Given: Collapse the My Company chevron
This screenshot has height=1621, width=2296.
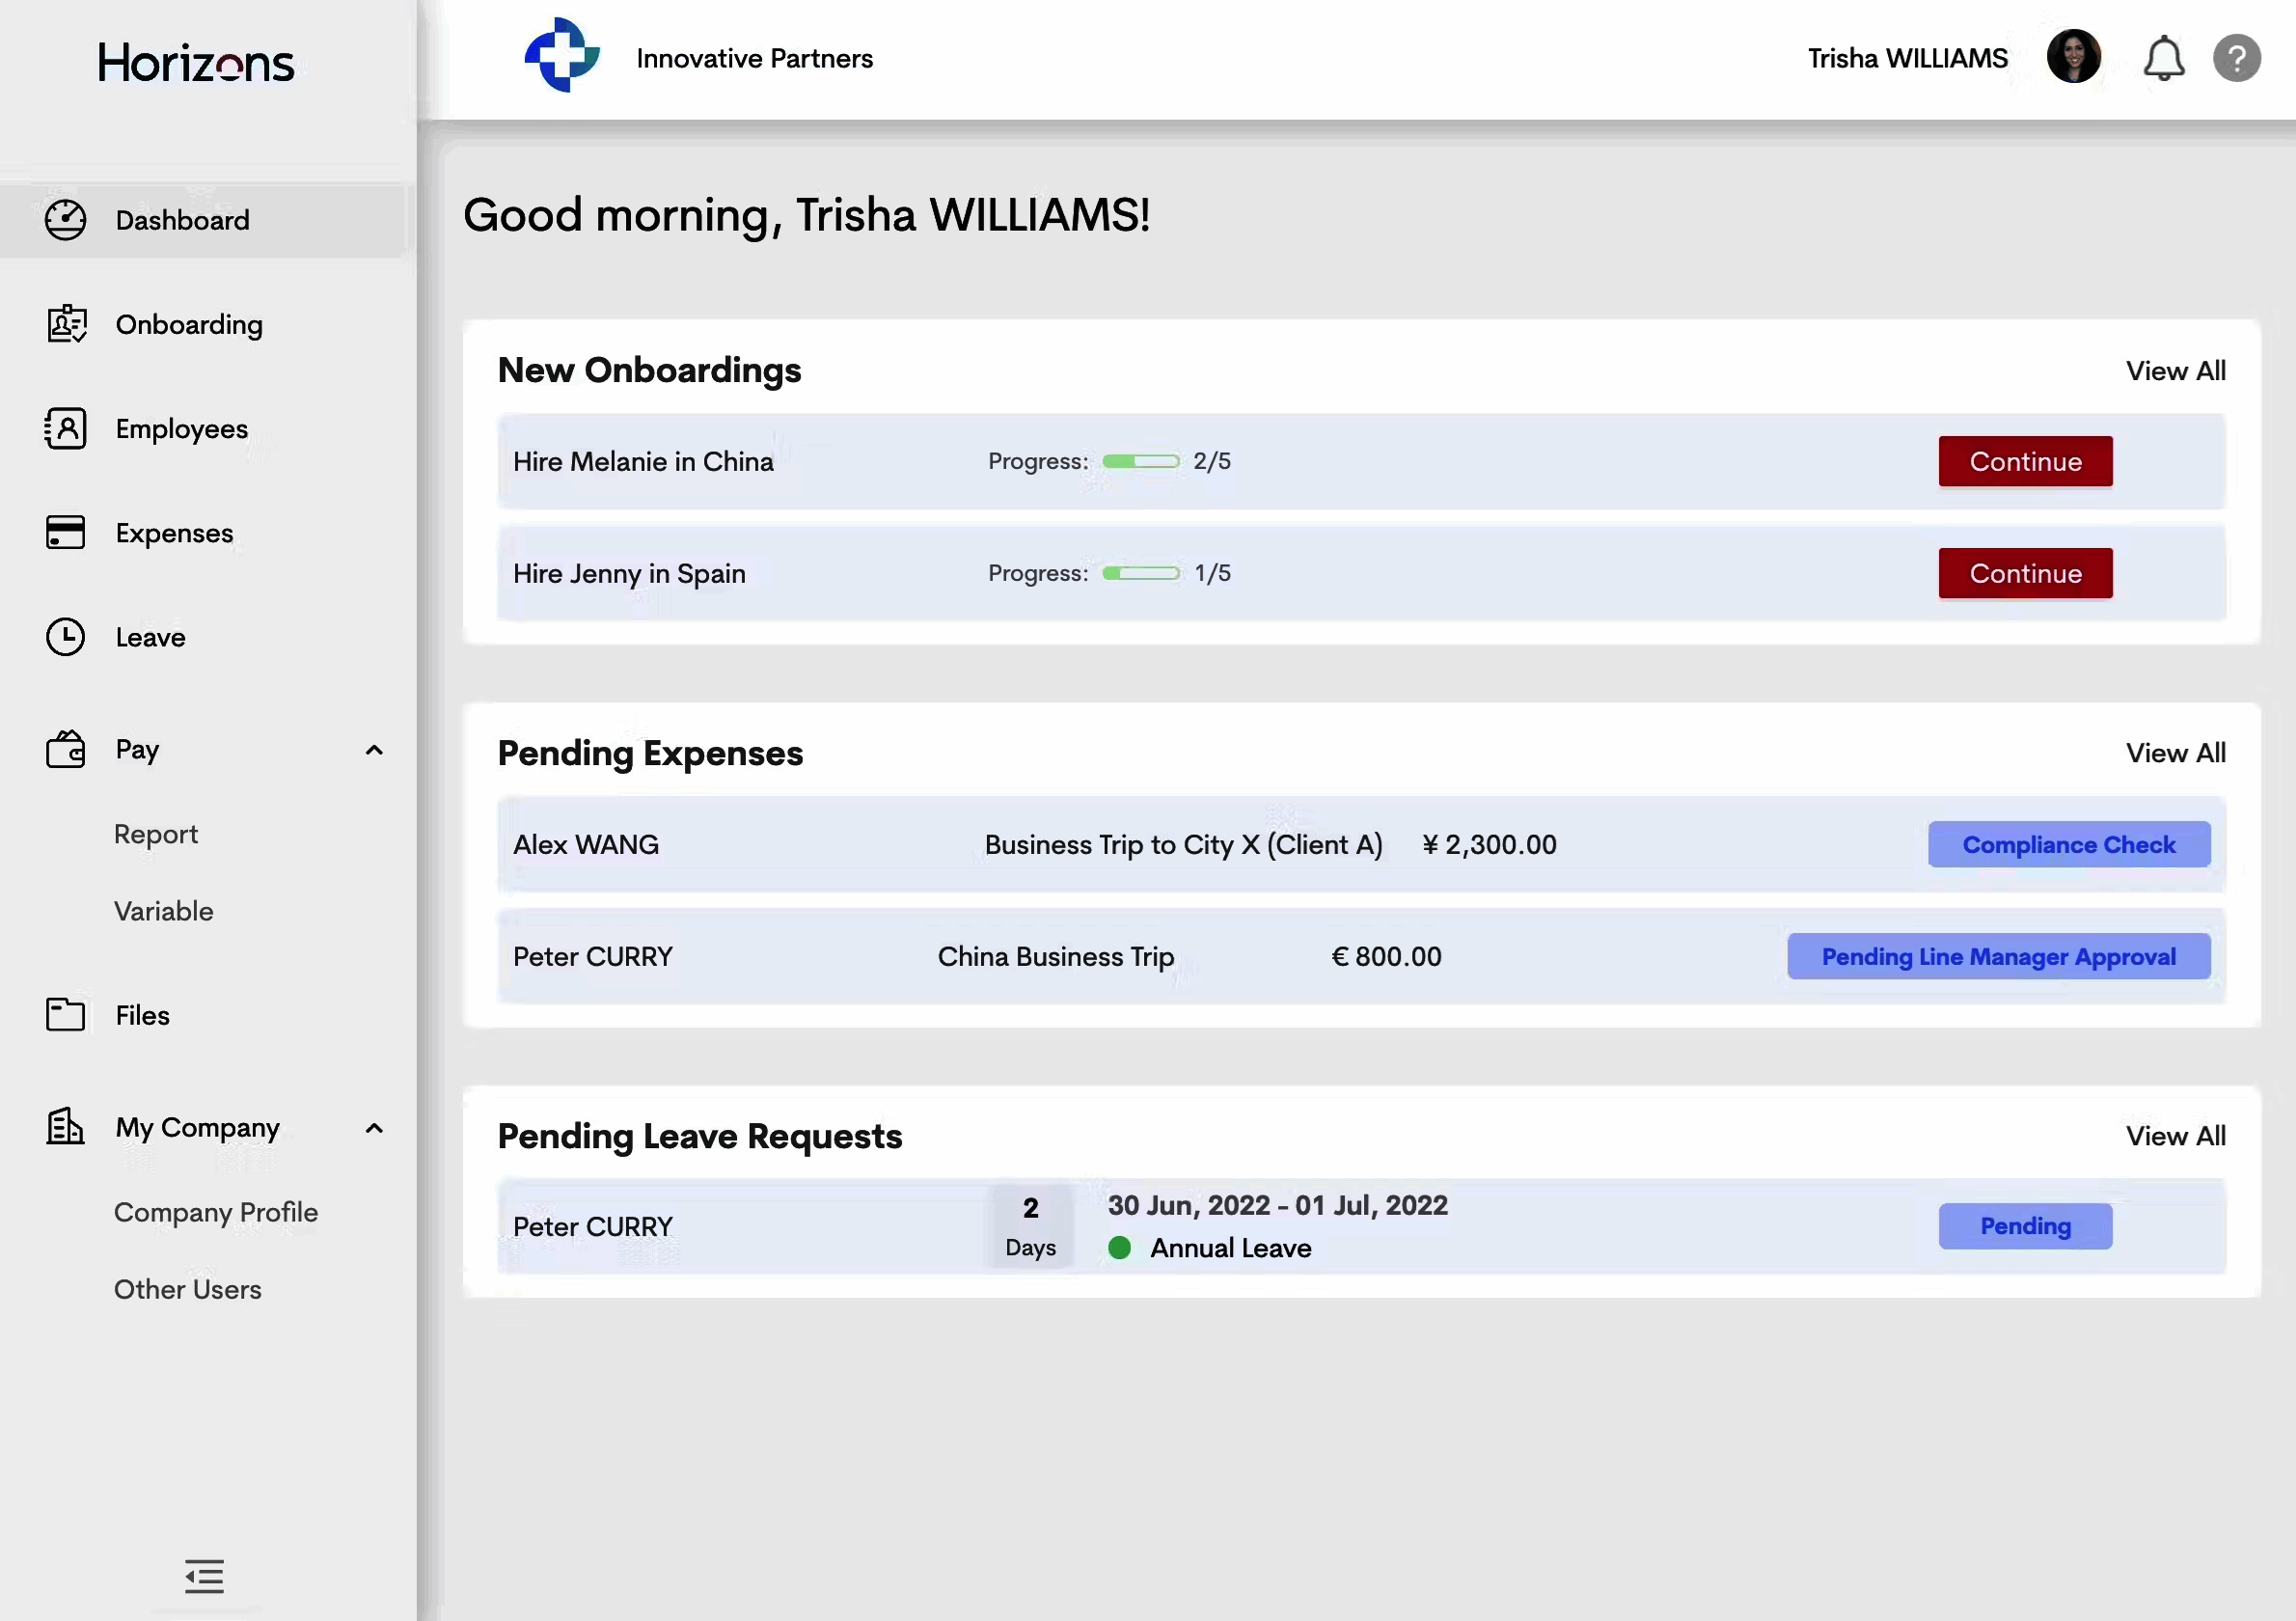Looking at the screenshot, I should [x=374, y=1128].
